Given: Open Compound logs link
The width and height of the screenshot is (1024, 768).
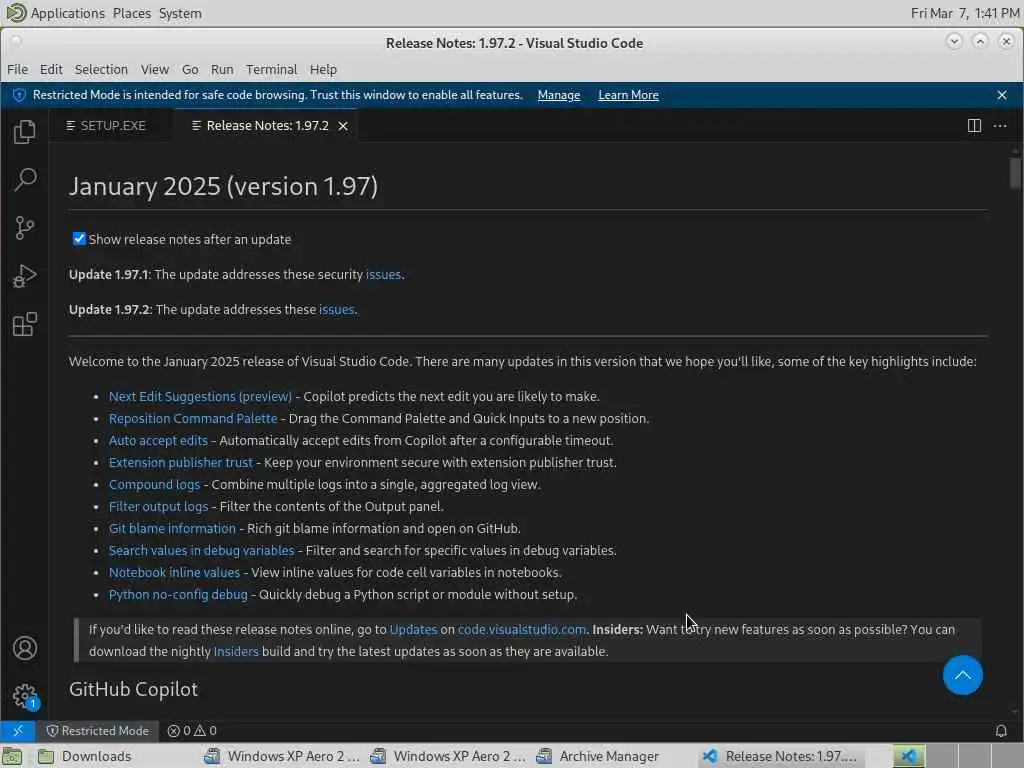Looking at the screenshot, I should click(x=154, y=485).
